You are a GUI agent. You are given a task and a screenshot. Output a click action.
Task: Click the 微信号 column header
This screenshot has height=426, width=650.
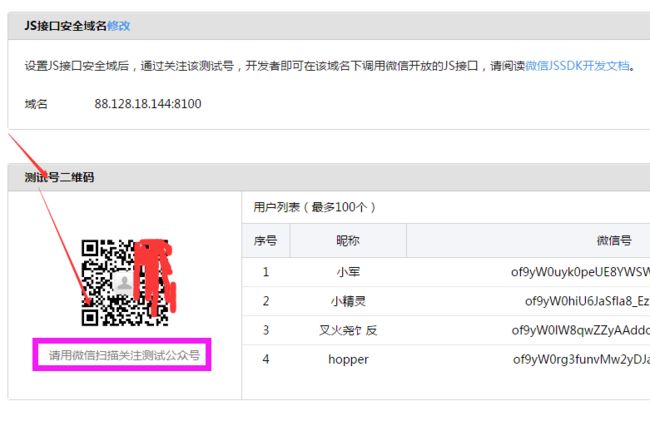tap(614, 240)
